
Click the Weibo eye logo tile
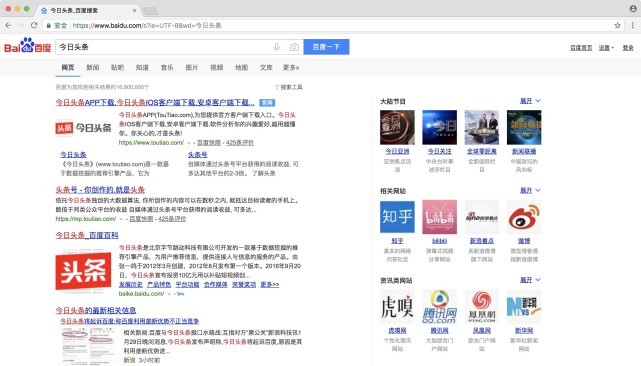[x=524, y=217]
